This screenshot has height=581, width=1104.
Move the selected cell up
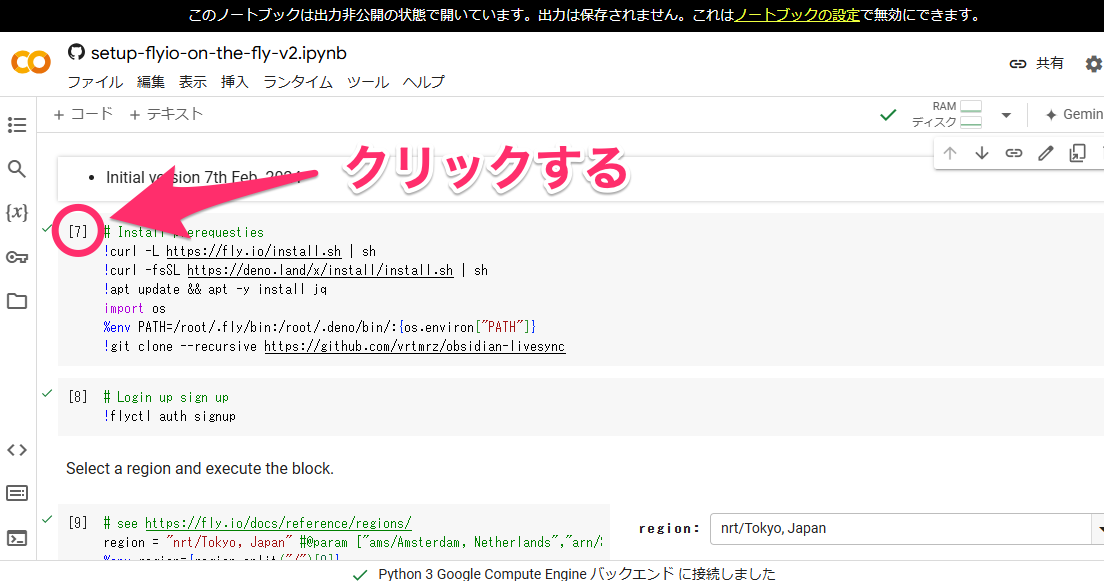(949, 152)
